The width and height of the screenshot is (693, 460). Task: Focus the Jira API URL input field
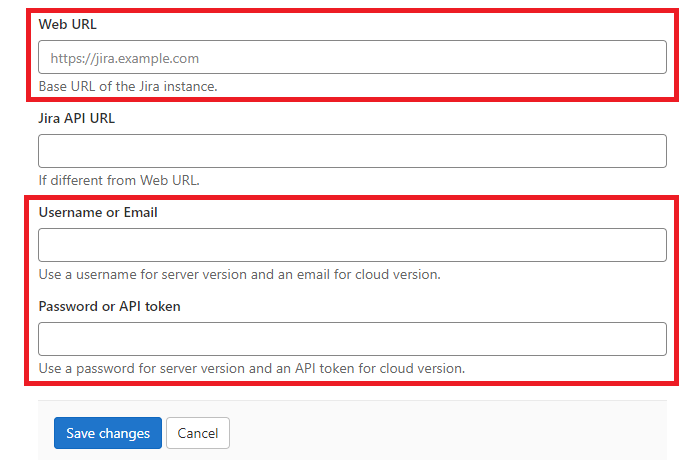point(352,151)
